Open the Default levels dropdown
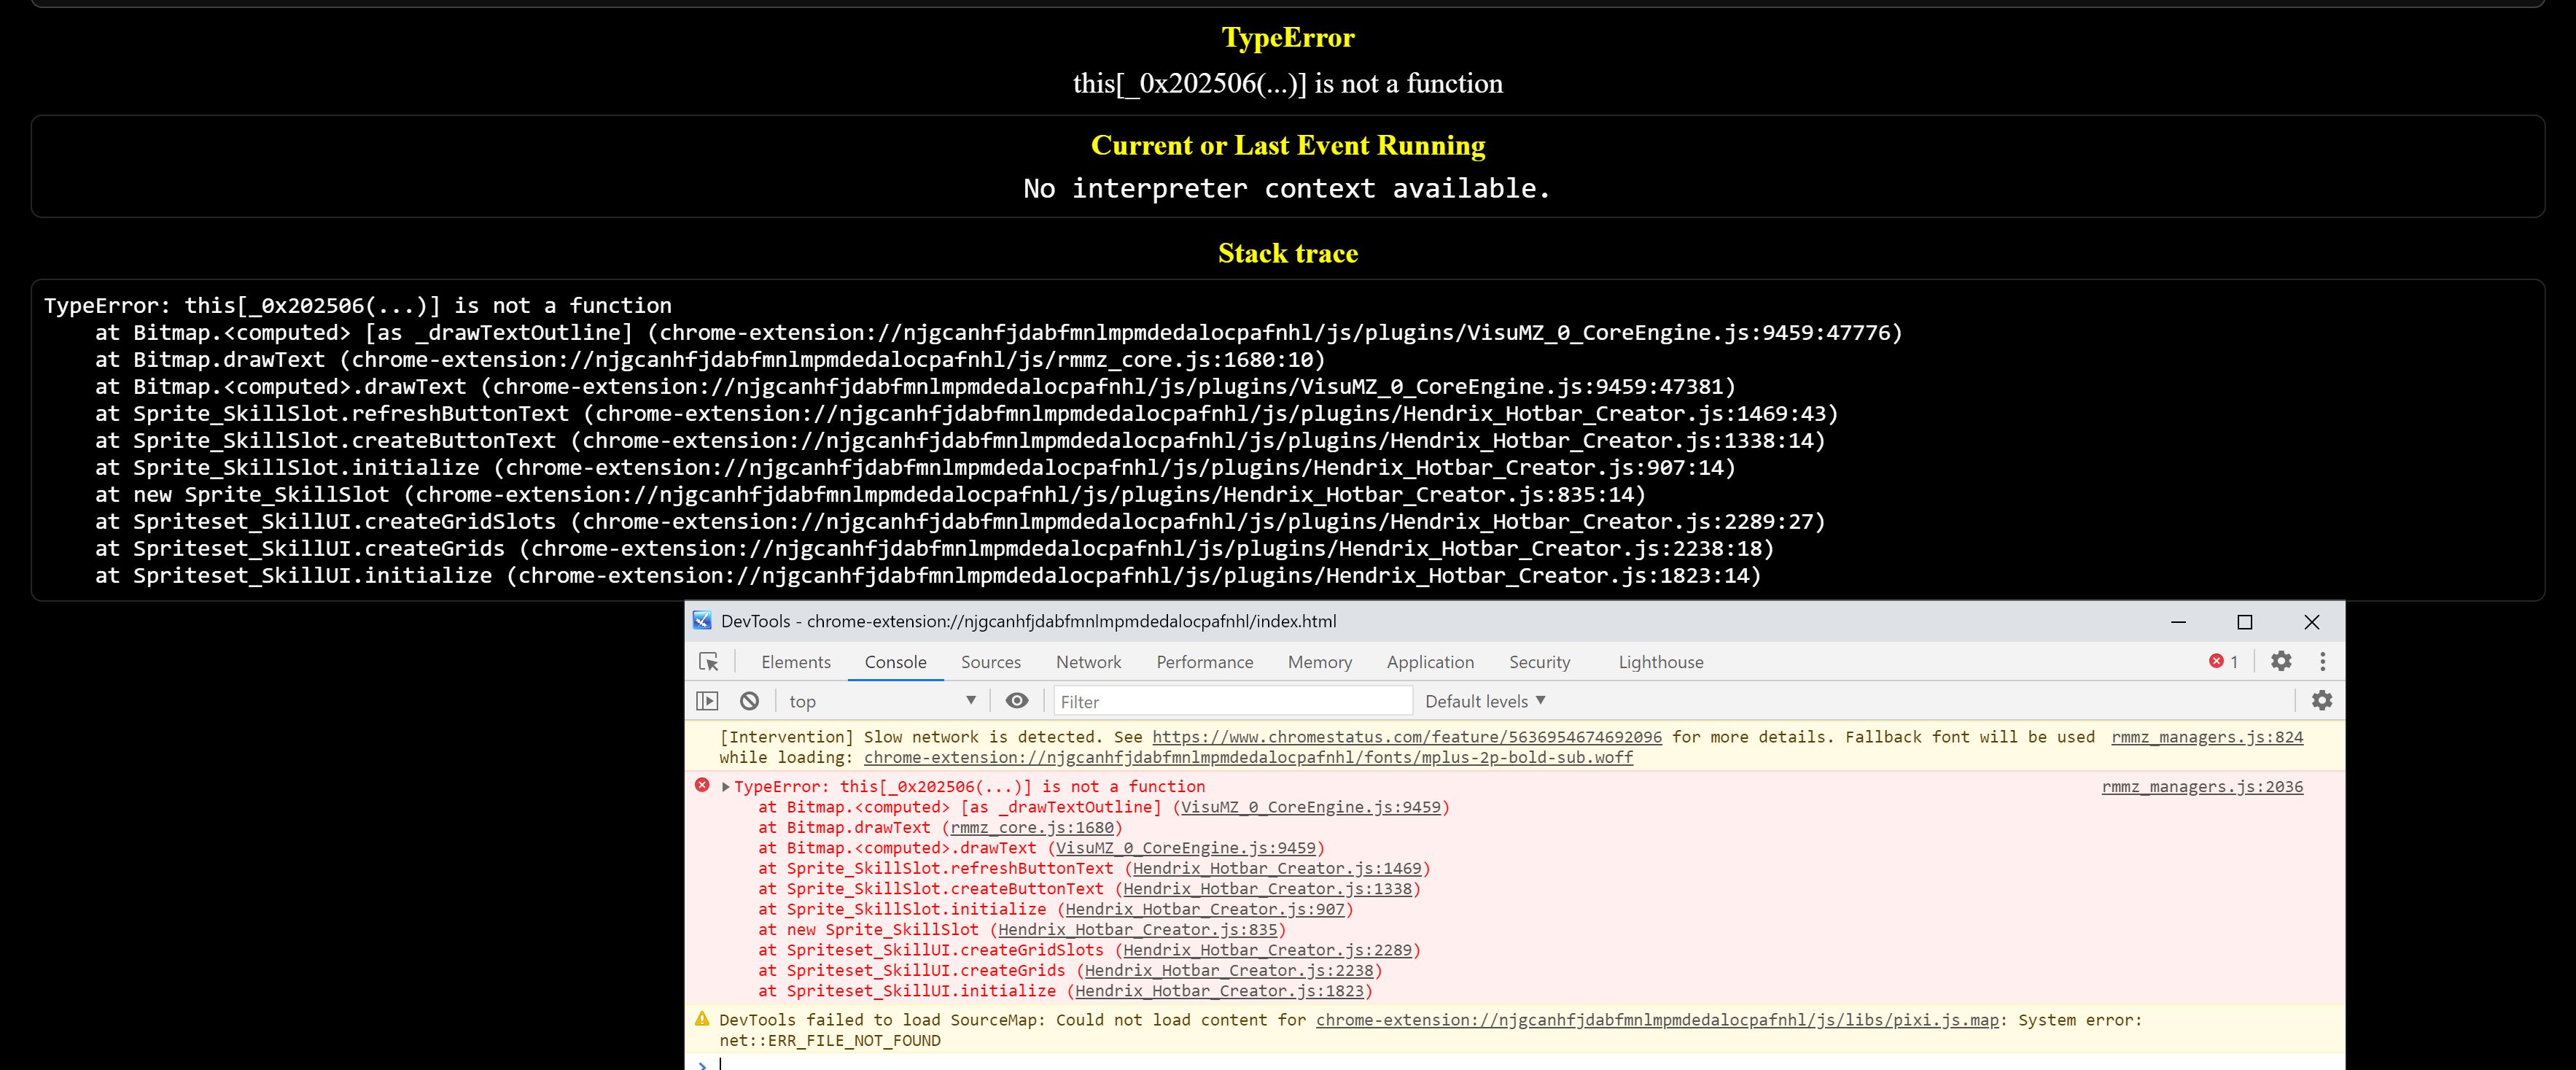Viewport: 2576px width, 1070px height. point(1485,701)
